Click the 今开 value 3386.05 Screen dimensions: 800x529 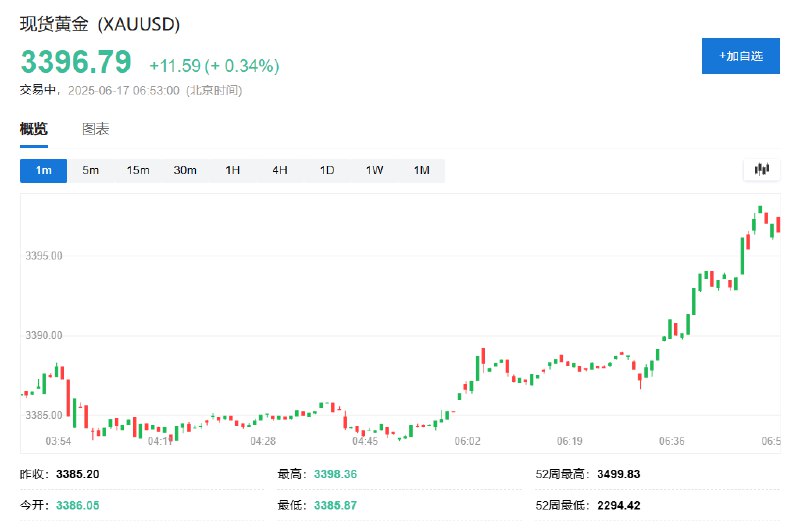(78, 506)
